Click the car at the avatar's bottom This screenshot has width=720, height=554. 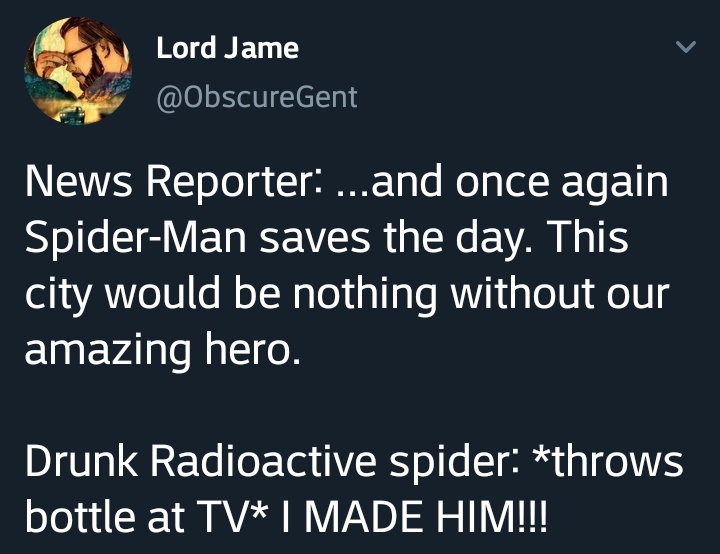point(70,113)
